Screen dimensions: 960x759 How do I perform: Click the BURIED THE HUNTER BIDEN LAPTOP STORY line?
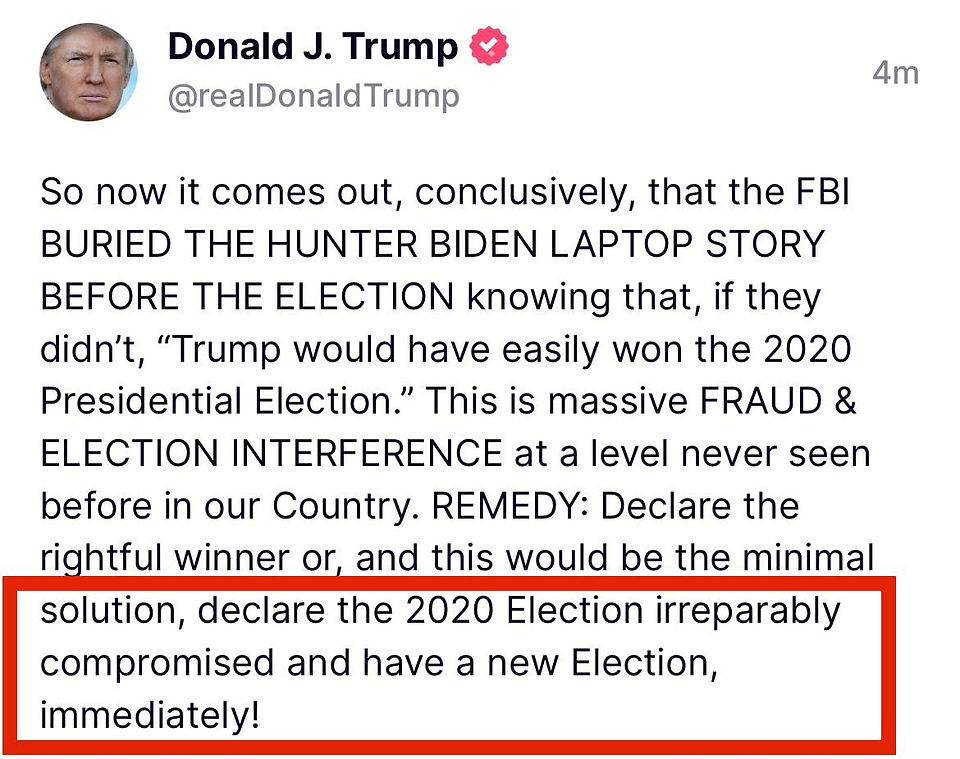432,244
